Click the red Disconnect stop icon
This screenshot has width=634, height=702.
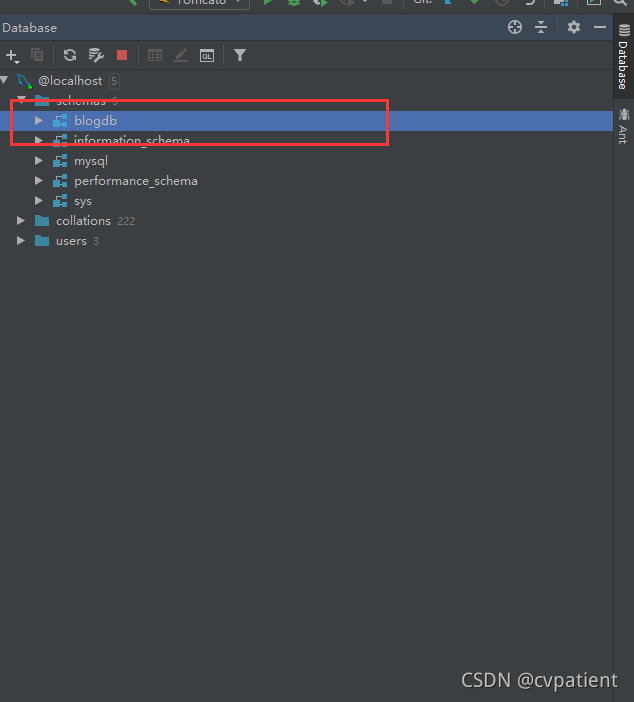(122, 55)
